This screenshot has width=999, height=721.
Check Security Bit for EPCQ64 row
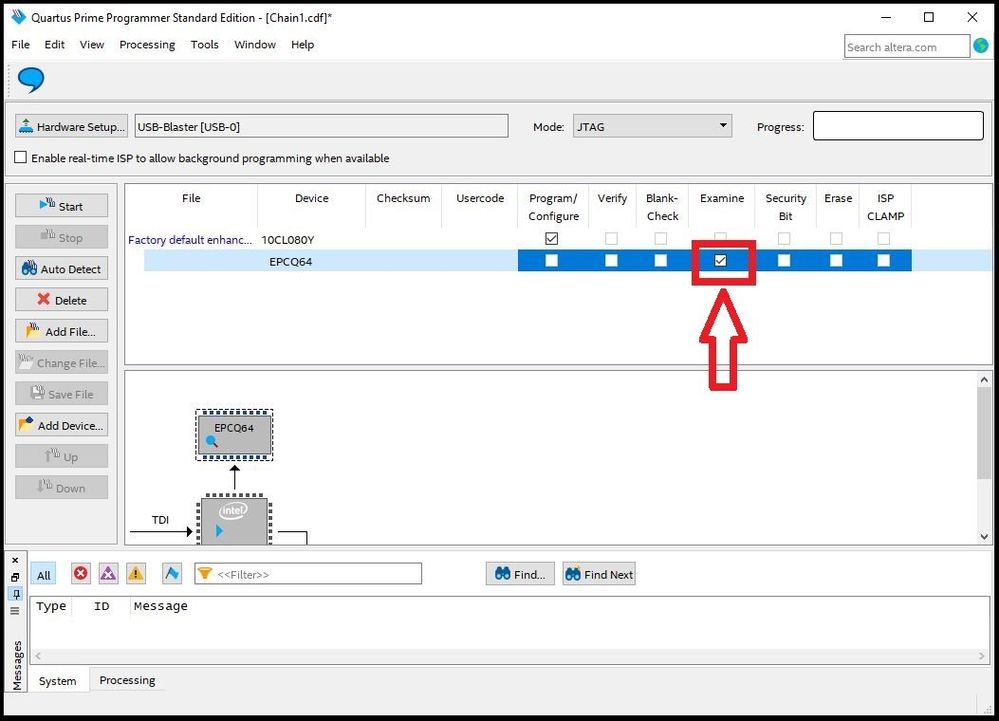784,261
